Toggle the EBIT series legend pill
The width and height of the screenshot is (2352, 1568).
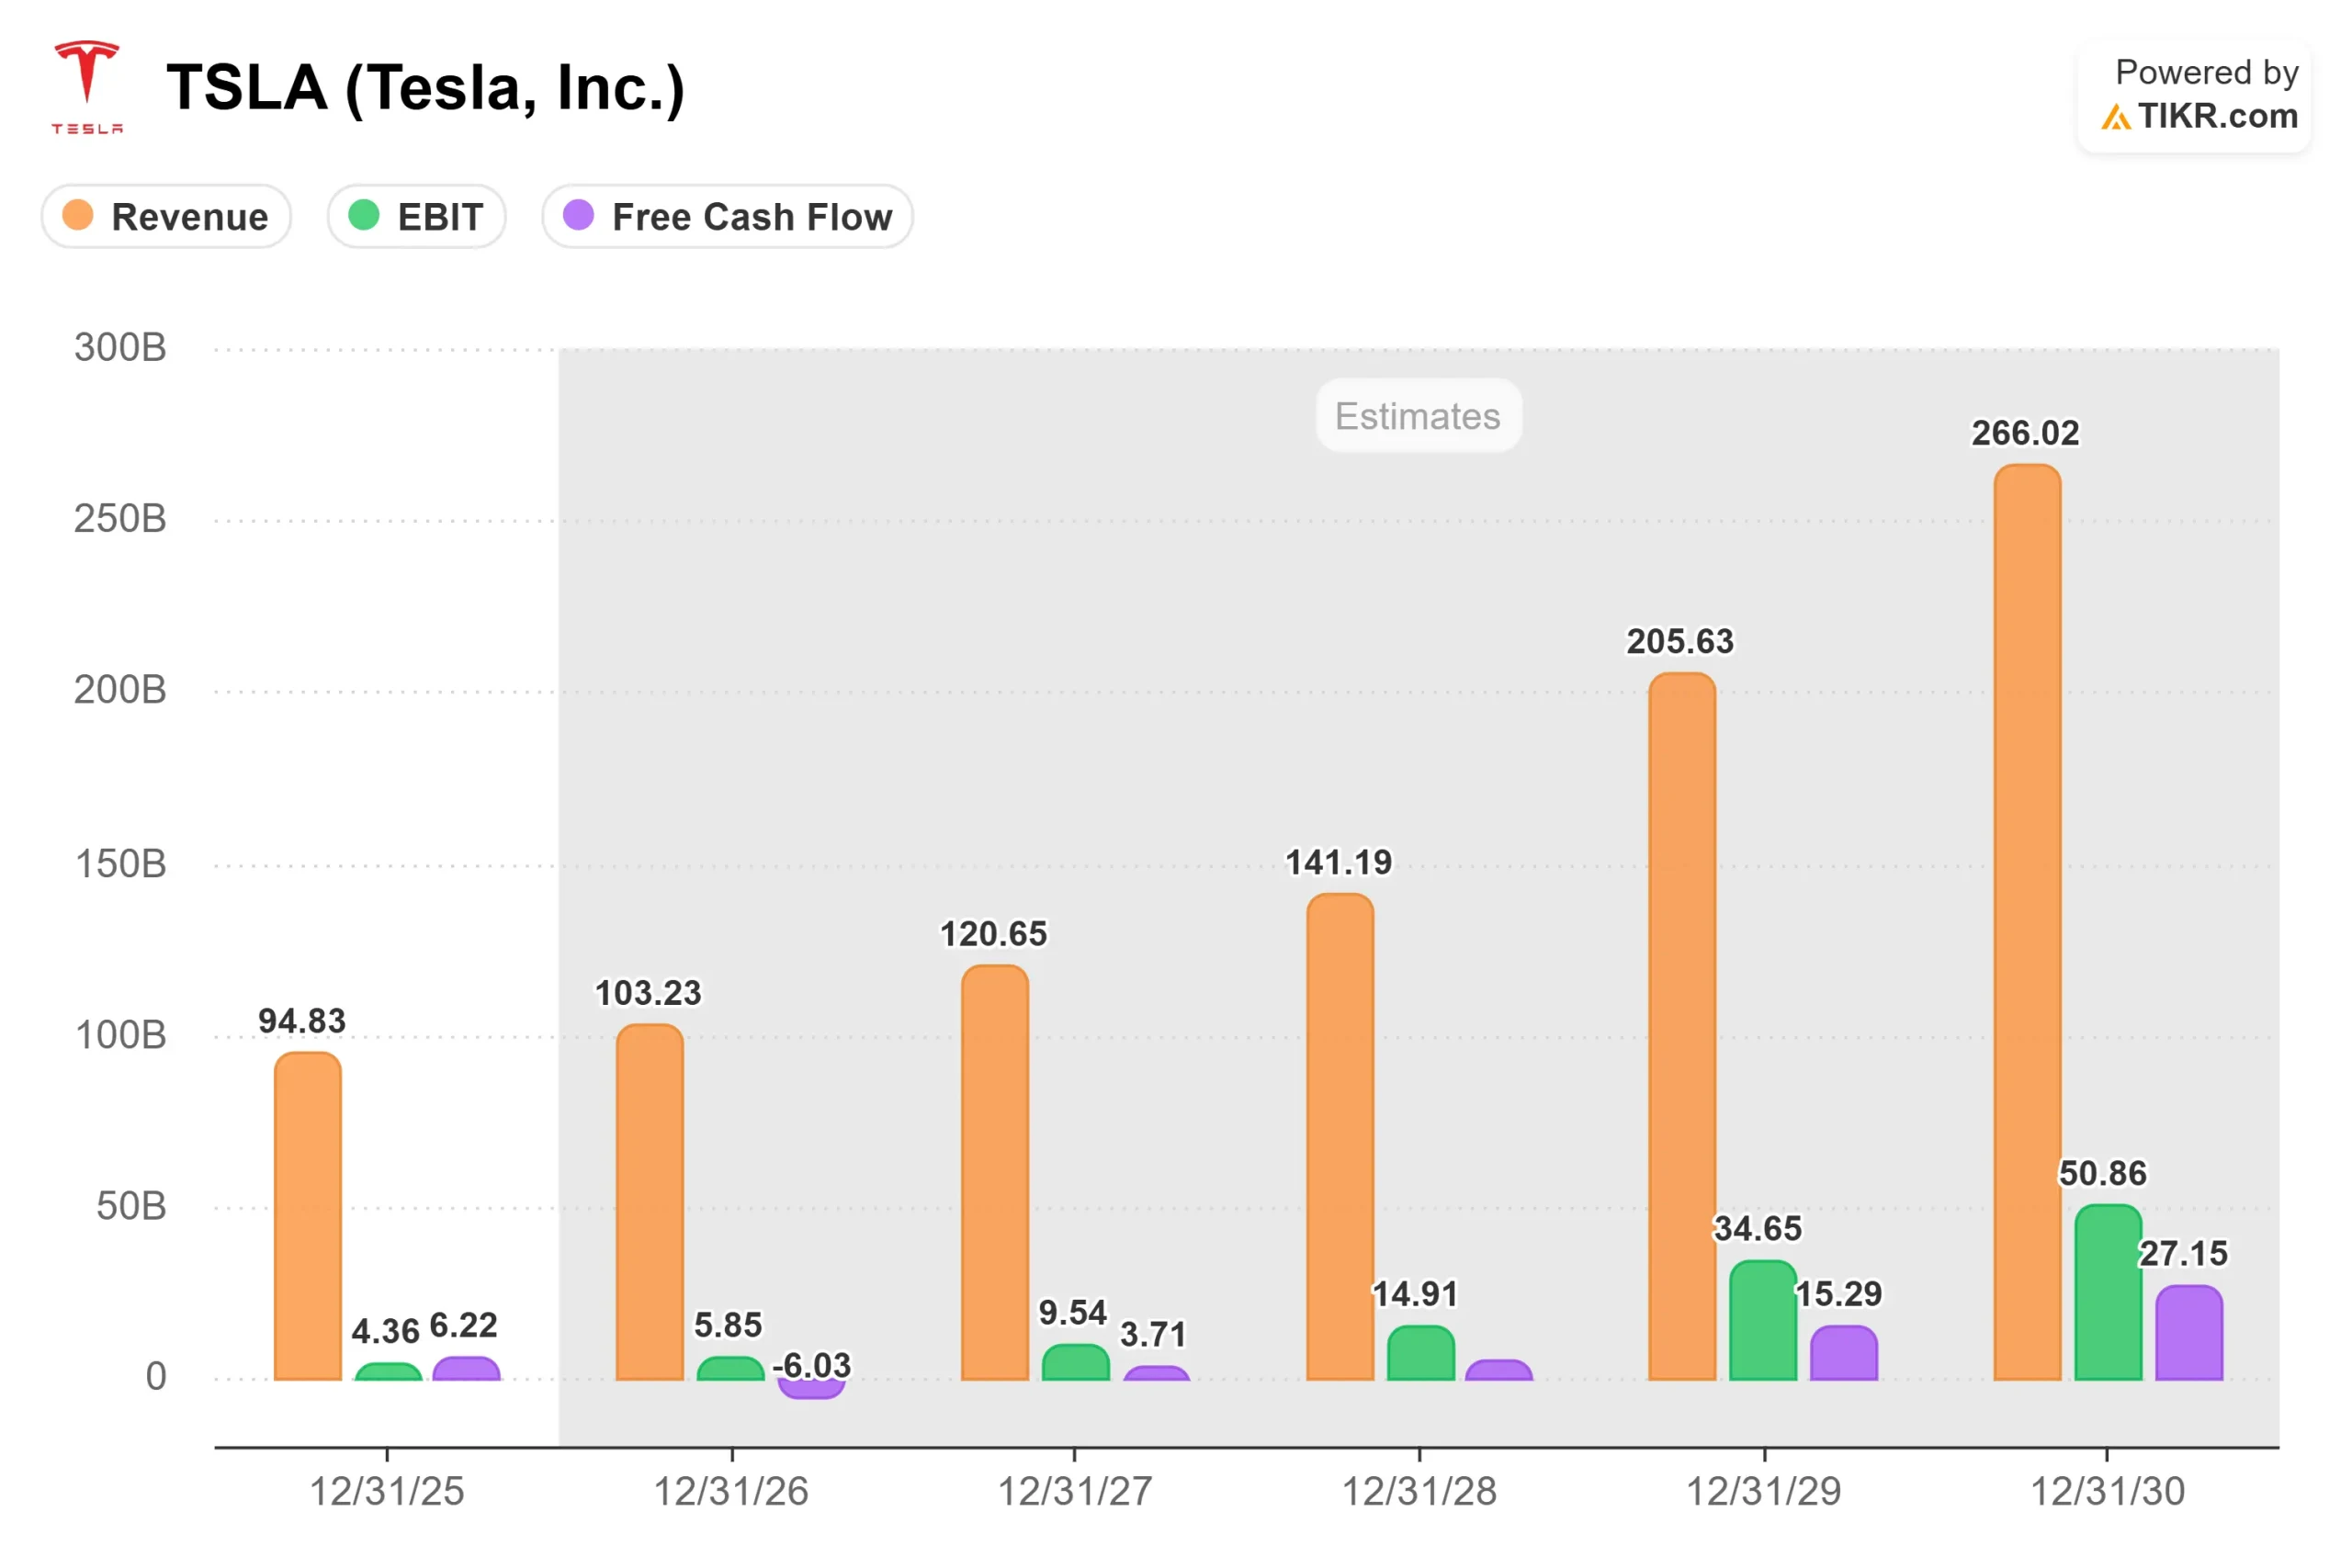[x=416, y=216]
